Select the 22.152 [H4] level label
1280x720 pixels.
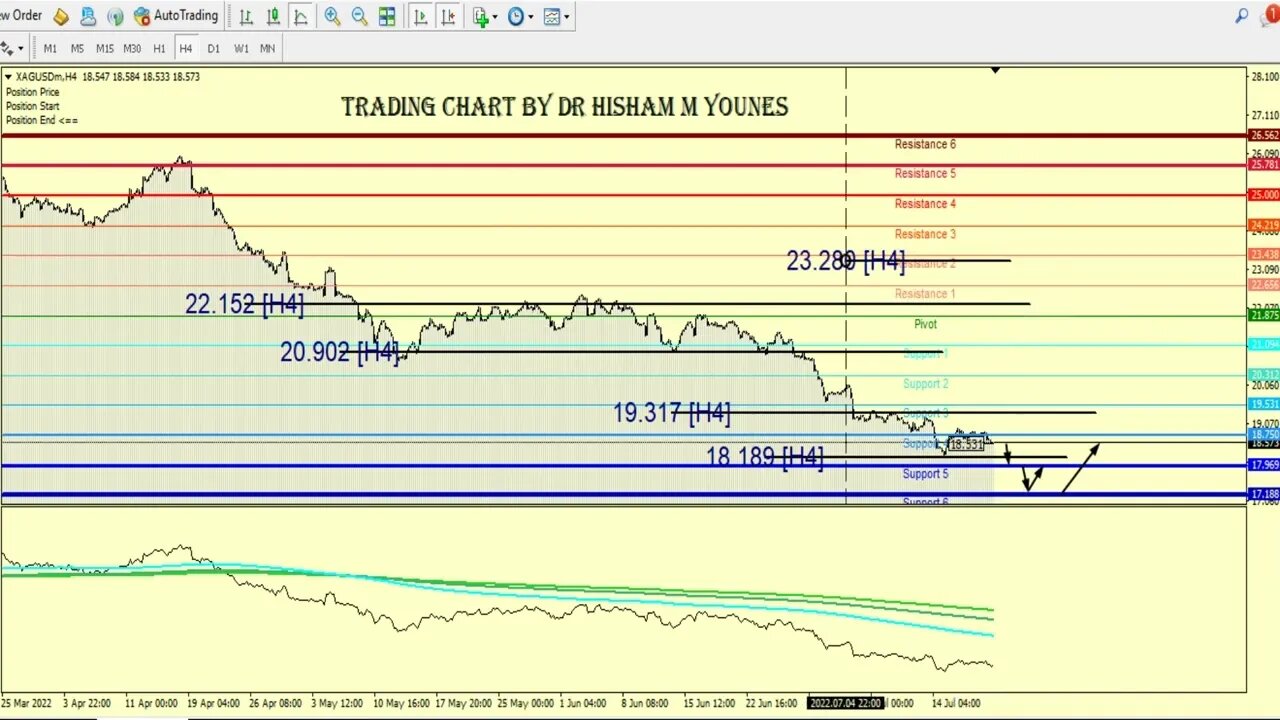tap(244, 304)
